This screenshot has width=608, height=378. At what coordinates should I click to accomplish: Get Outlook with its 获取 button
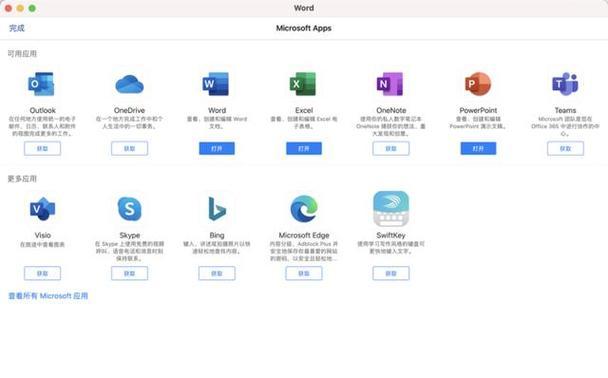click(42, 148)
